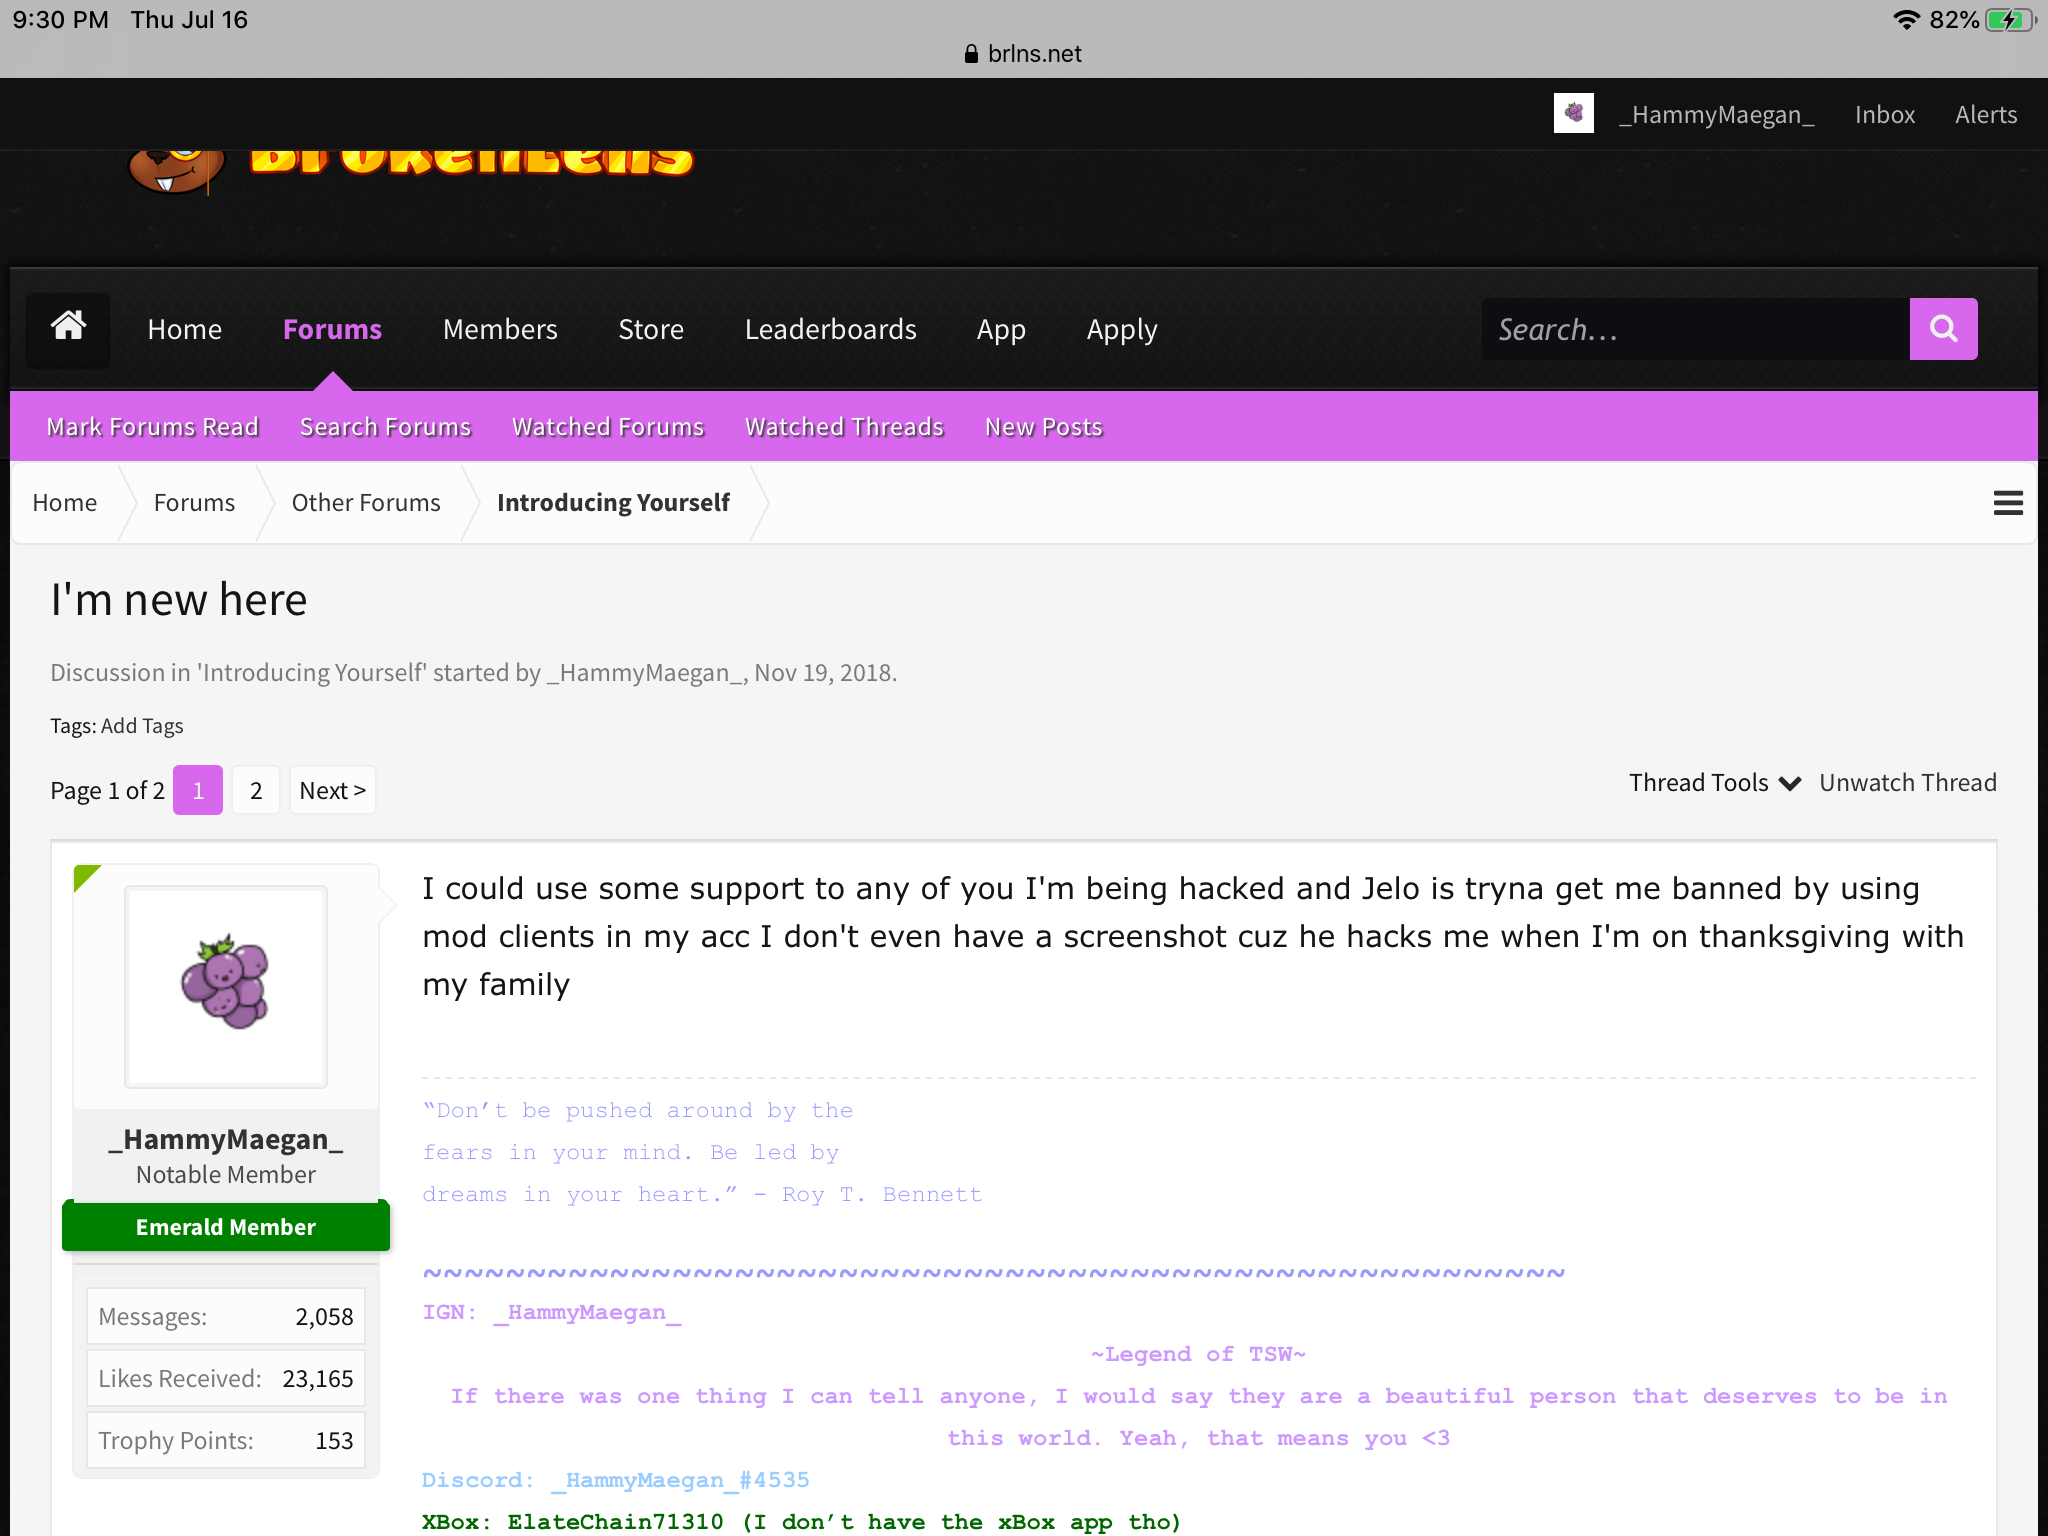The width and height of the screenshot is (2048, 1536).
Task: Open the _HammyMaegan_ account menu
Action: coord(1716,115)
